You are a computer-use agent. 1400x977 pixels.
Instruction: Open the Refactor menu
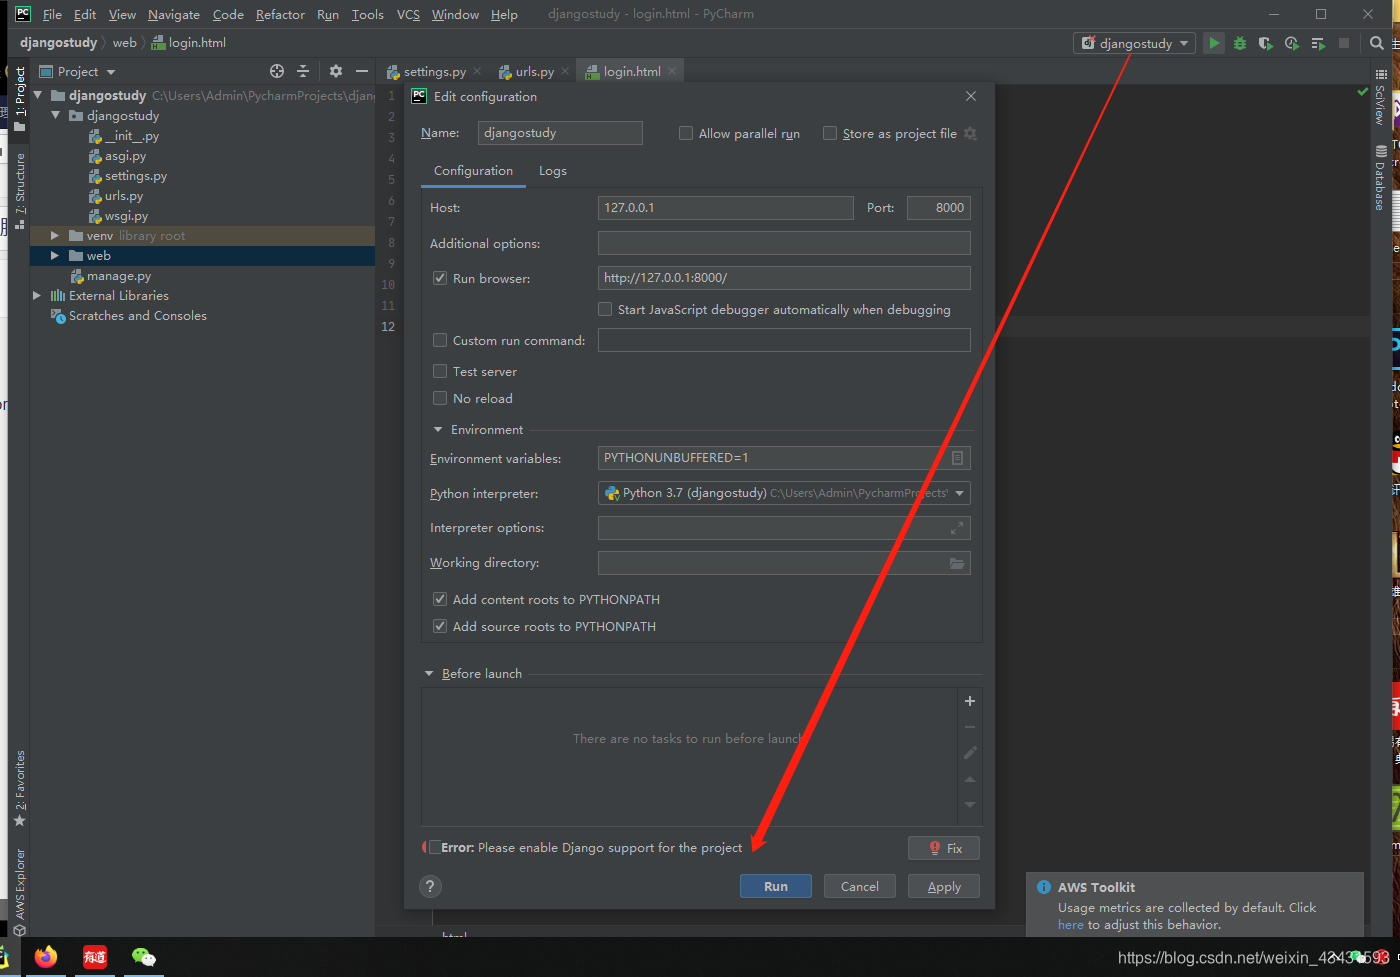point(280,14)
